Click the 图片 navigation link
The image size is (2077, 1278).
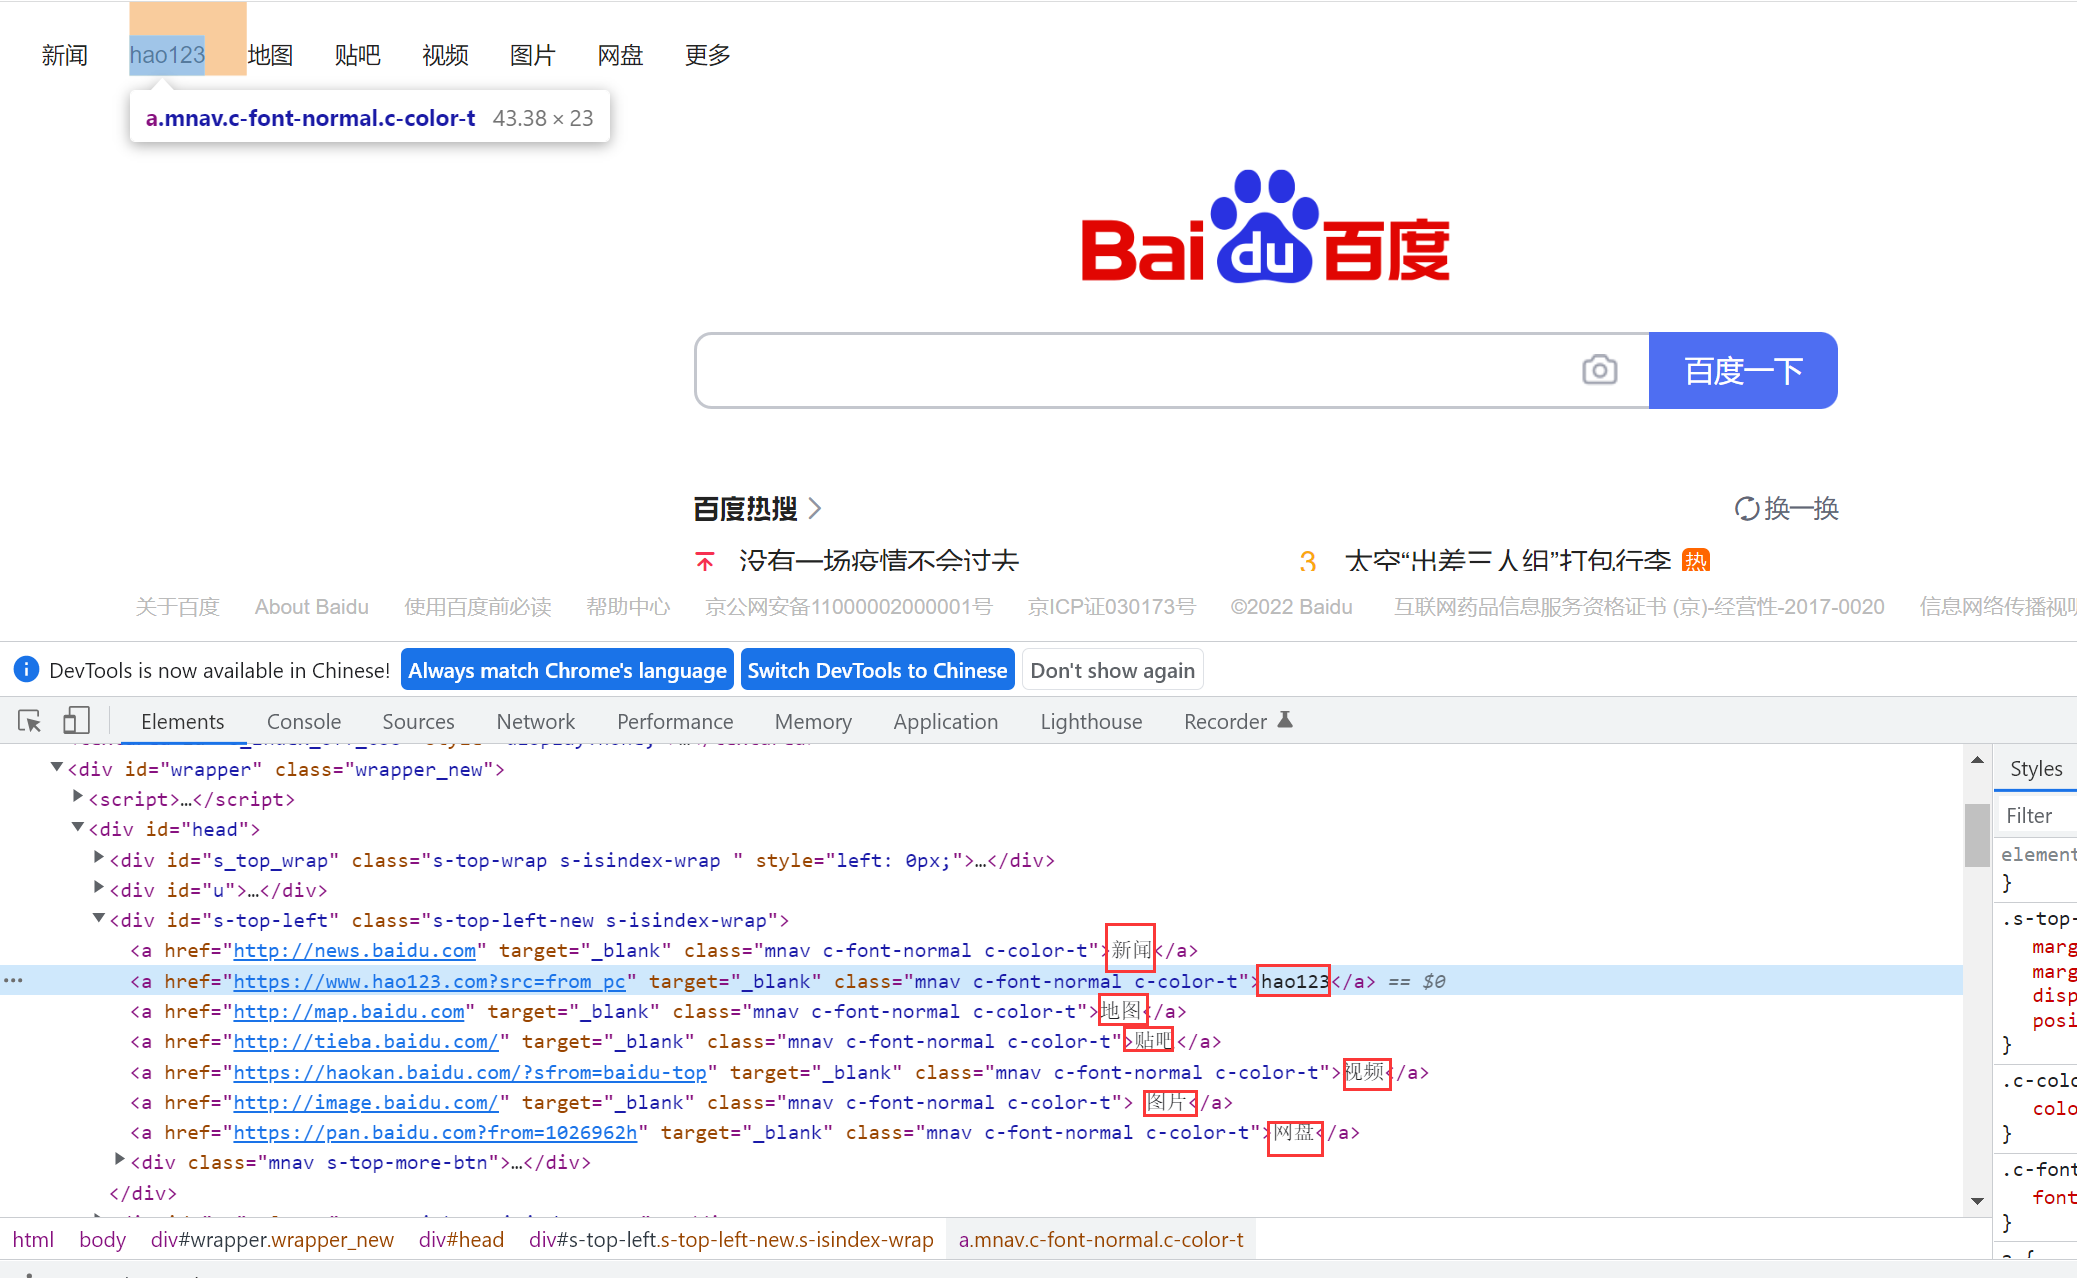[533, 55]
